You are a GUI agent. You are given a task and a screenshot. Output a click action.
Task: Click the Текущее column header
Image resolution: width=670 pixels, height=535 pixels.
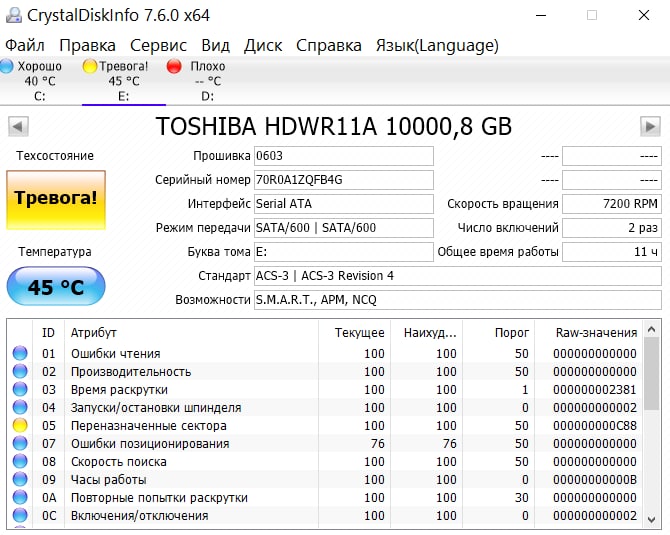point(354,332)
